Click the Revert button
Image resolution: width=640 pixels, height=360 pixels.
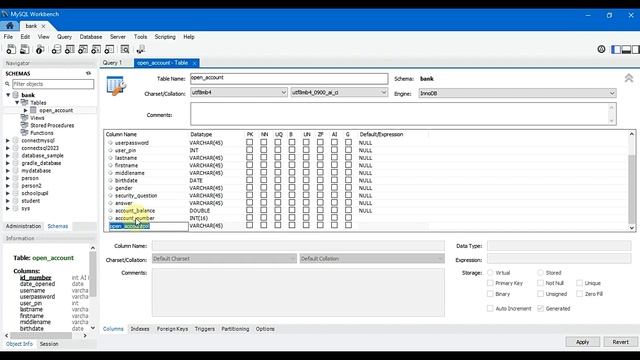620,342
